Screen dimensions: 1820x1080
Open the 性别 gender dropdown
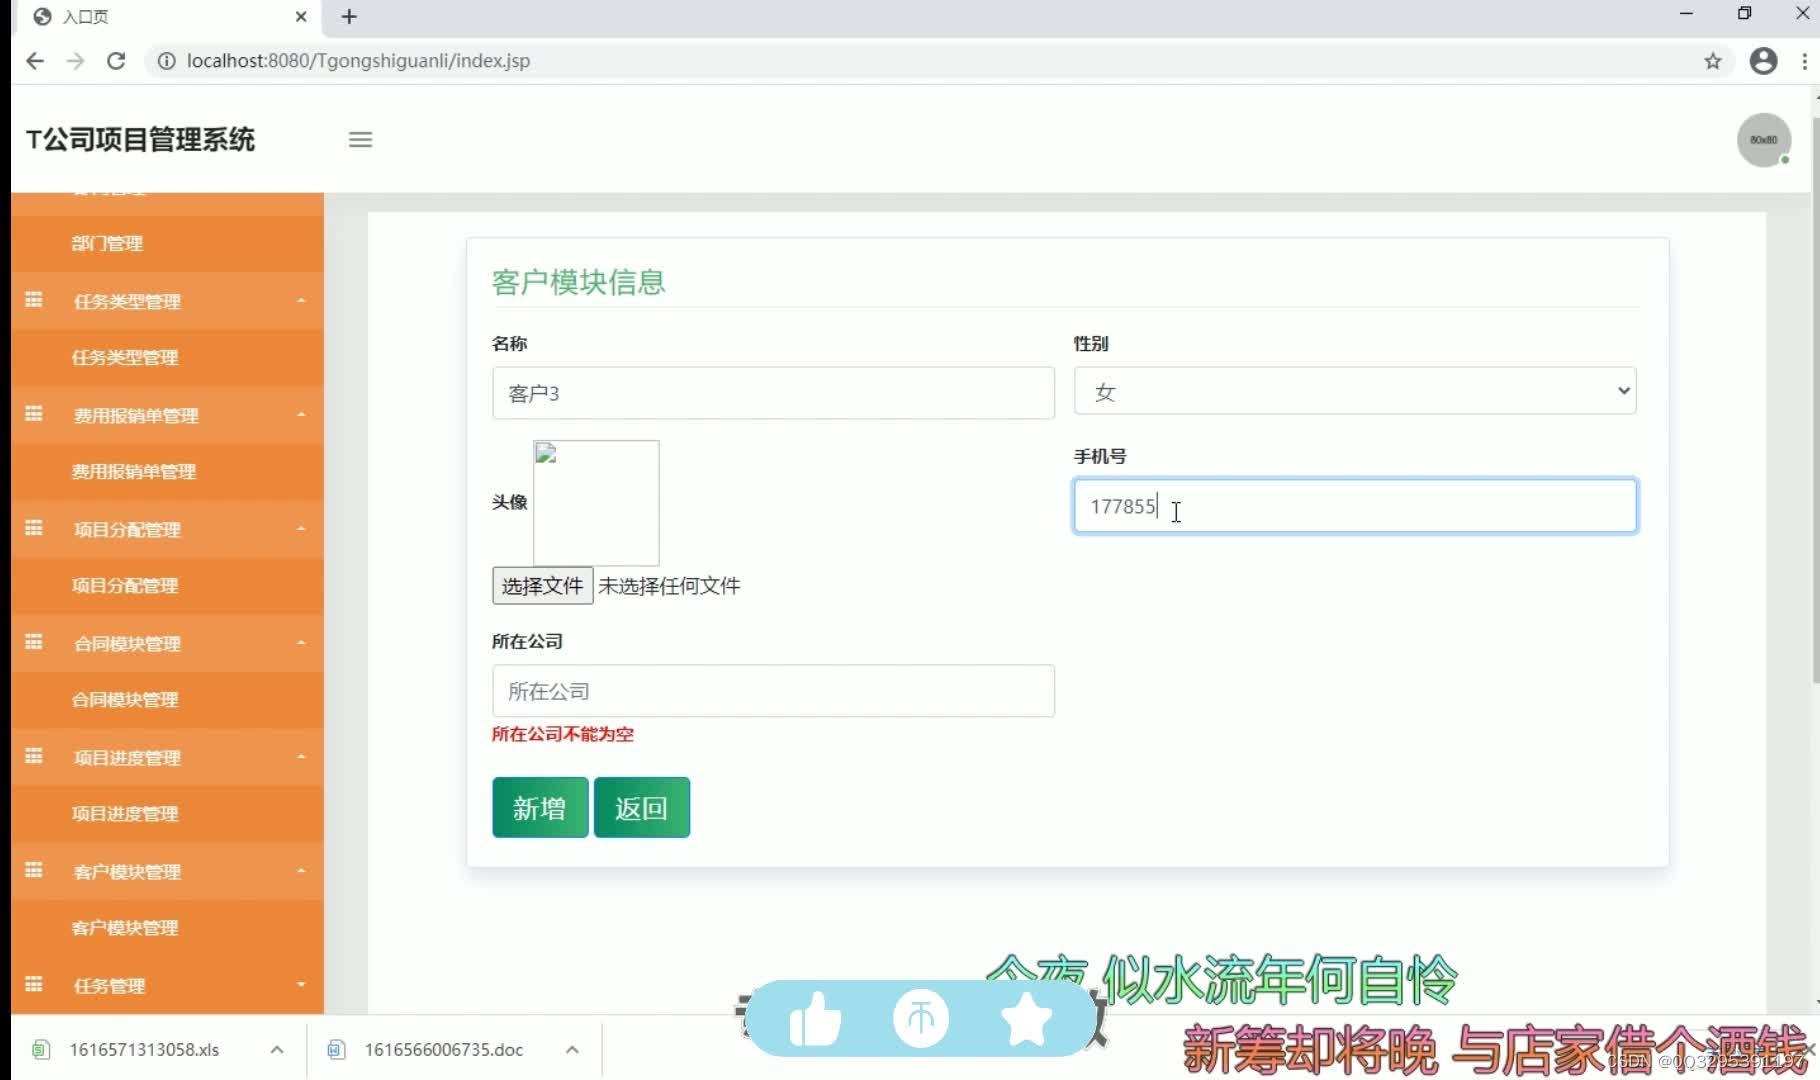coord(1355,391)
